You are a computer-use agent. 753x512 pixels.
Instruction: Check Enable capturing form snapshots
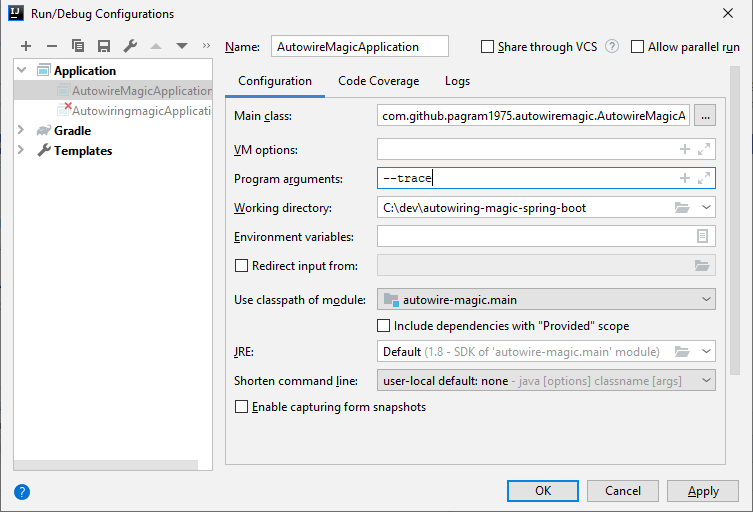[x=241, y=407]
